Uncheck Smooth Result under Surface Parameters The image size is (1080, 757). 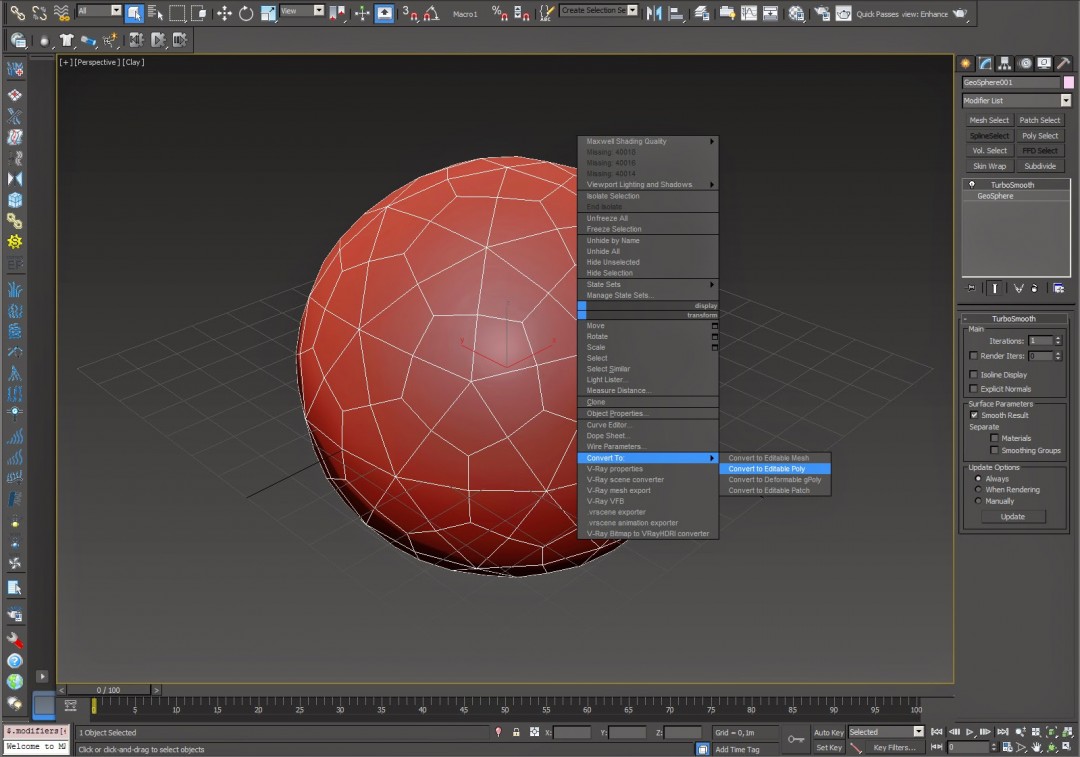[x=974, y=415]
